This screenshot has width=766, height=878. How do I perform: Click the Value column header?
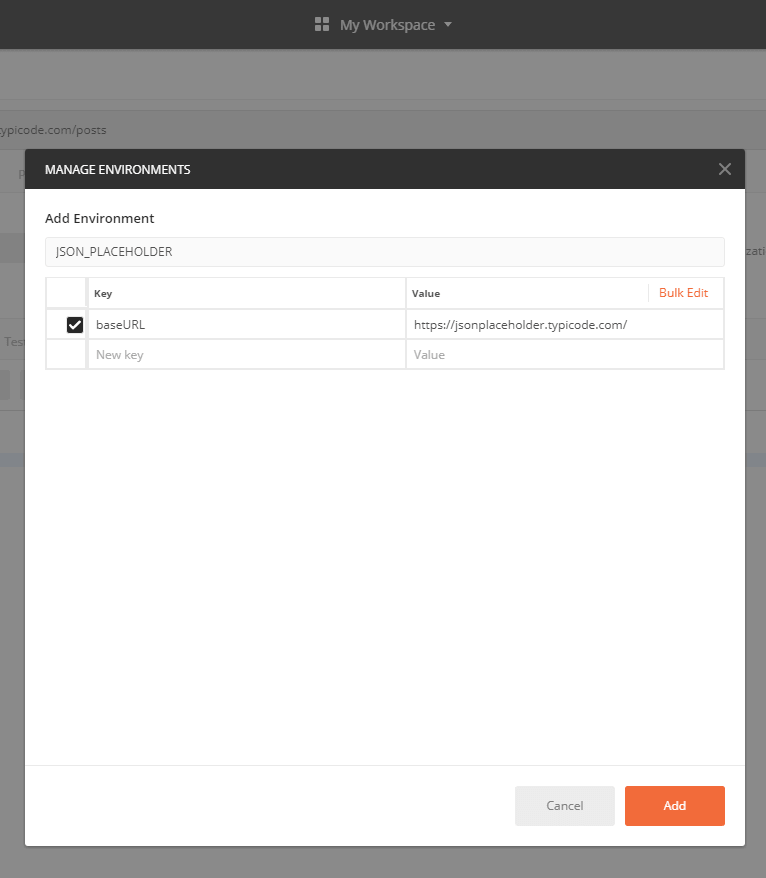(x=426, y=294)
